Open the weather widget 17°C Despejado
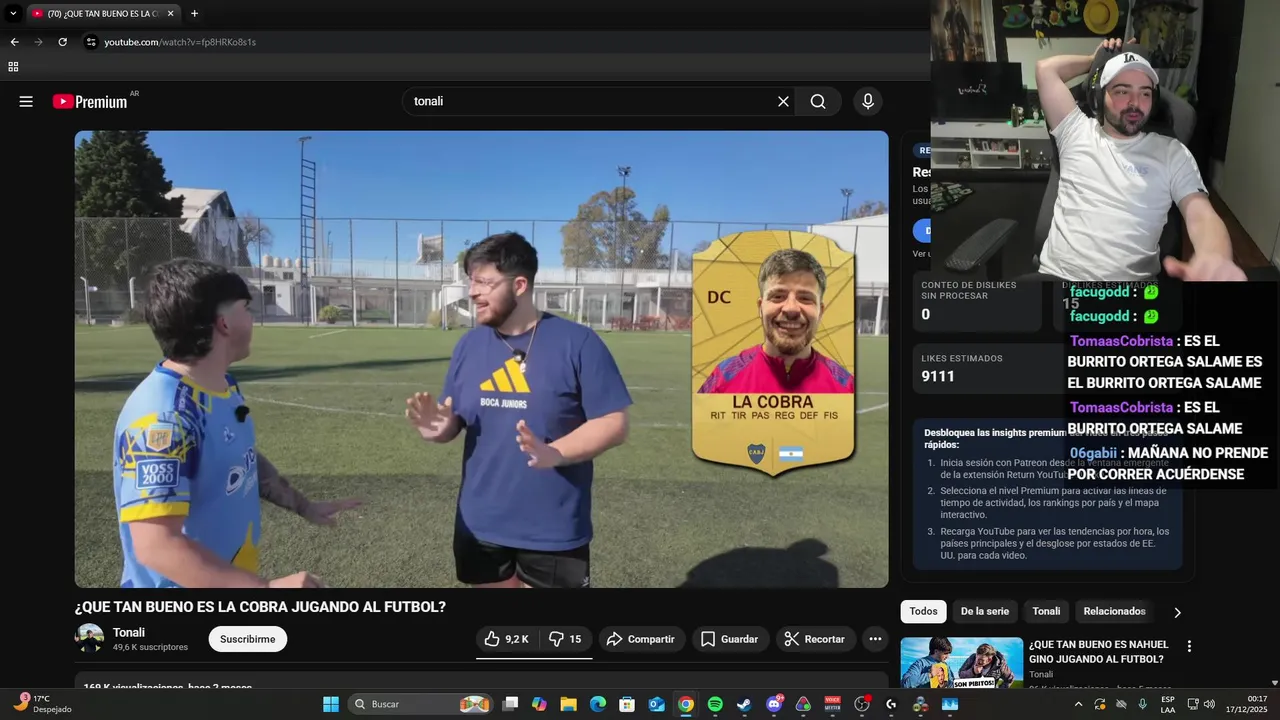 coord(40,704)
